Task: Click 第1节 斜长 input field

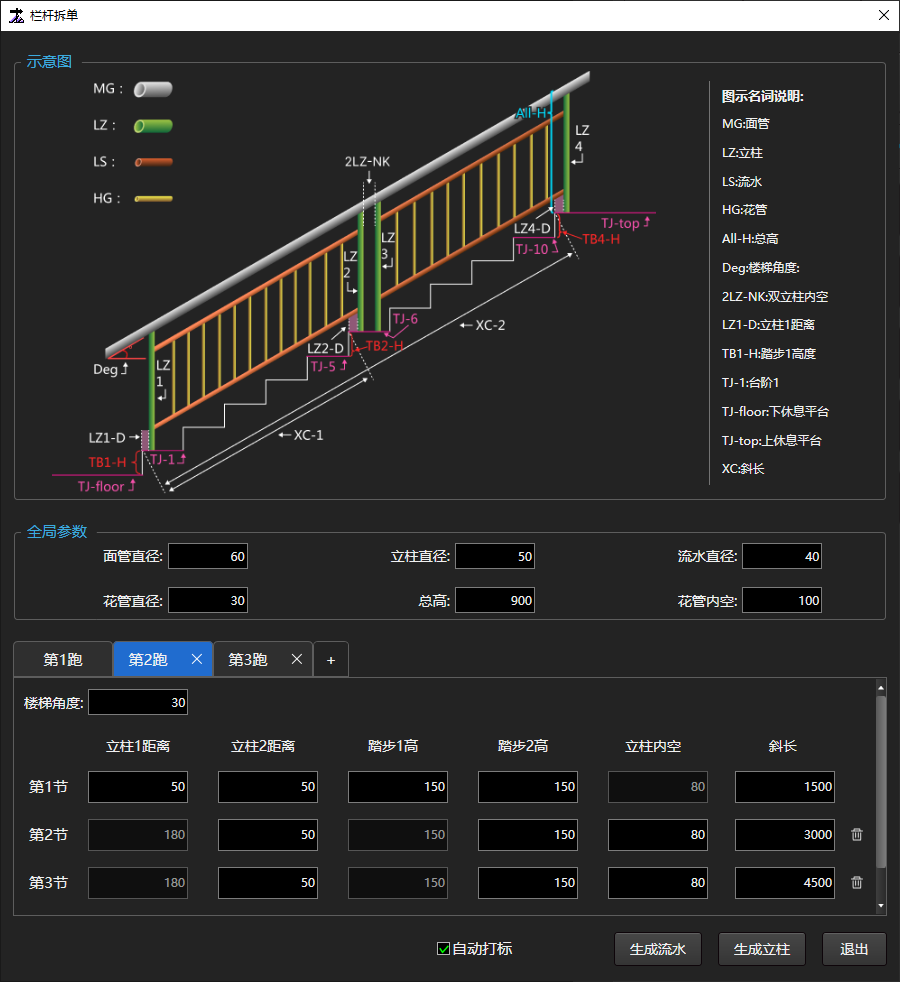Action: (x=785, y=786)
